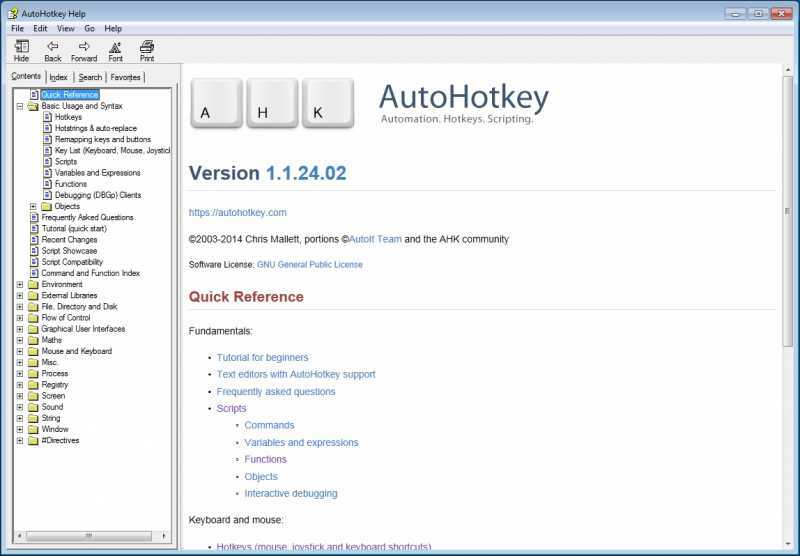Screen dimensions: 800x556
Task: Expand the Objects tree node
Action: [x=33, y=207]
